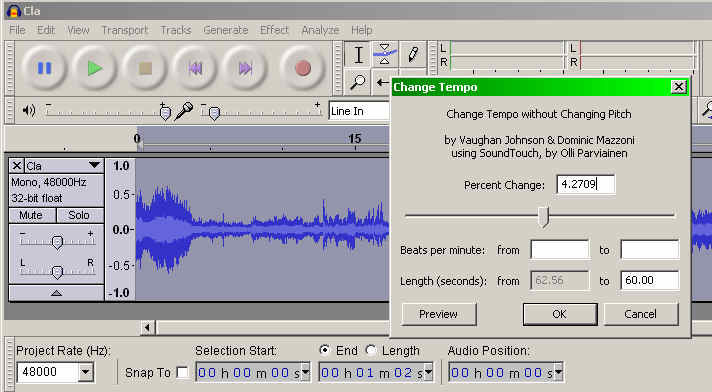Collapse the track with up-arrow button
This screenshot has height=392, width=712.
pyautogui.click(x=56, y=293)
